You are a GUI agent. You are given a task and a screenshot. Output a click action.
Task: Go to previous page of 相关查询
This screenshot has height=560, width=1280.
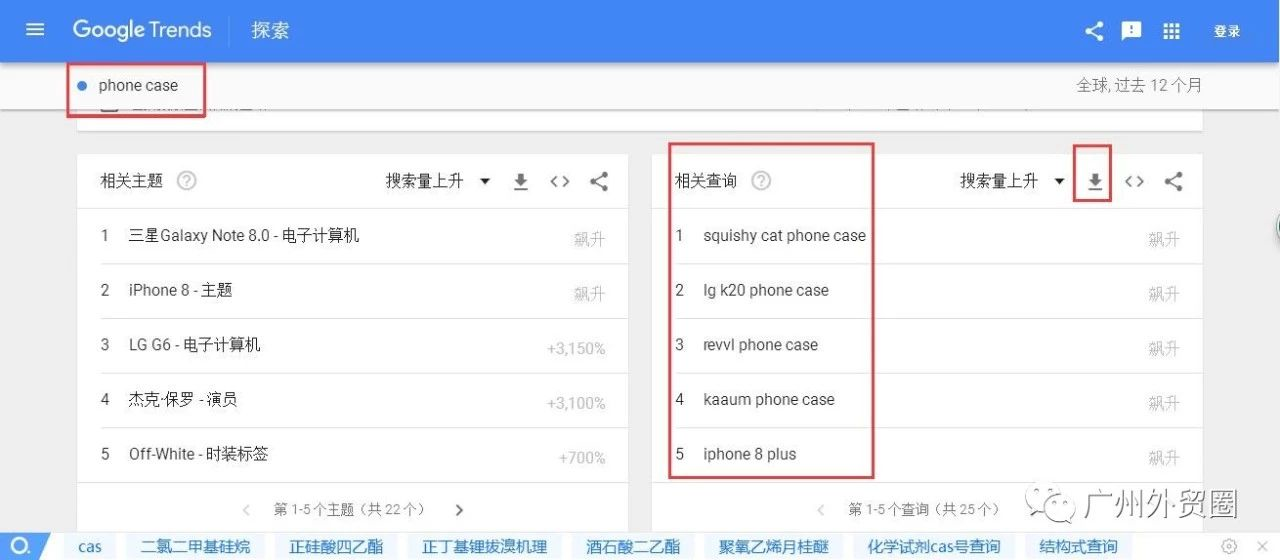[x=821, y=510]
